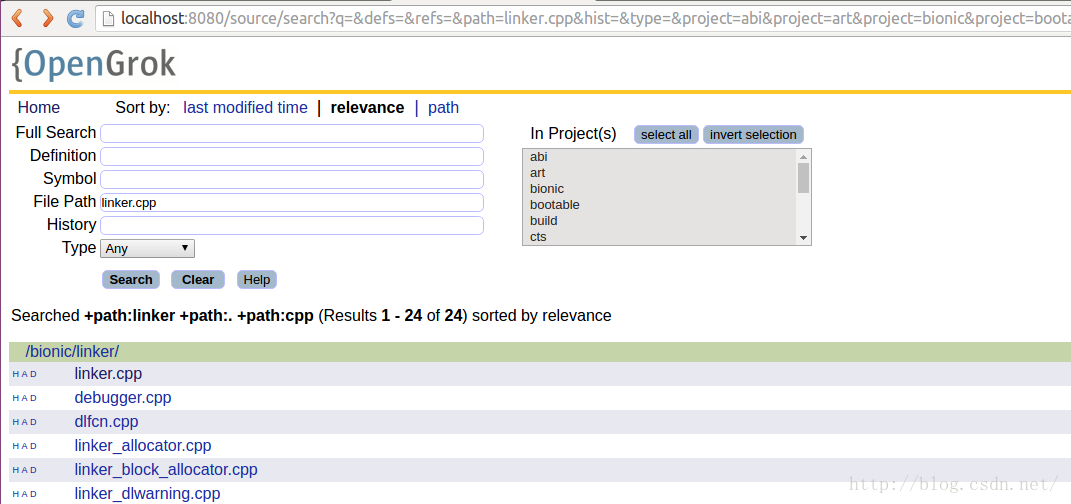1071x504 pixels.
Task: Open the linker.cpp result file
Action: click(108, 374)
